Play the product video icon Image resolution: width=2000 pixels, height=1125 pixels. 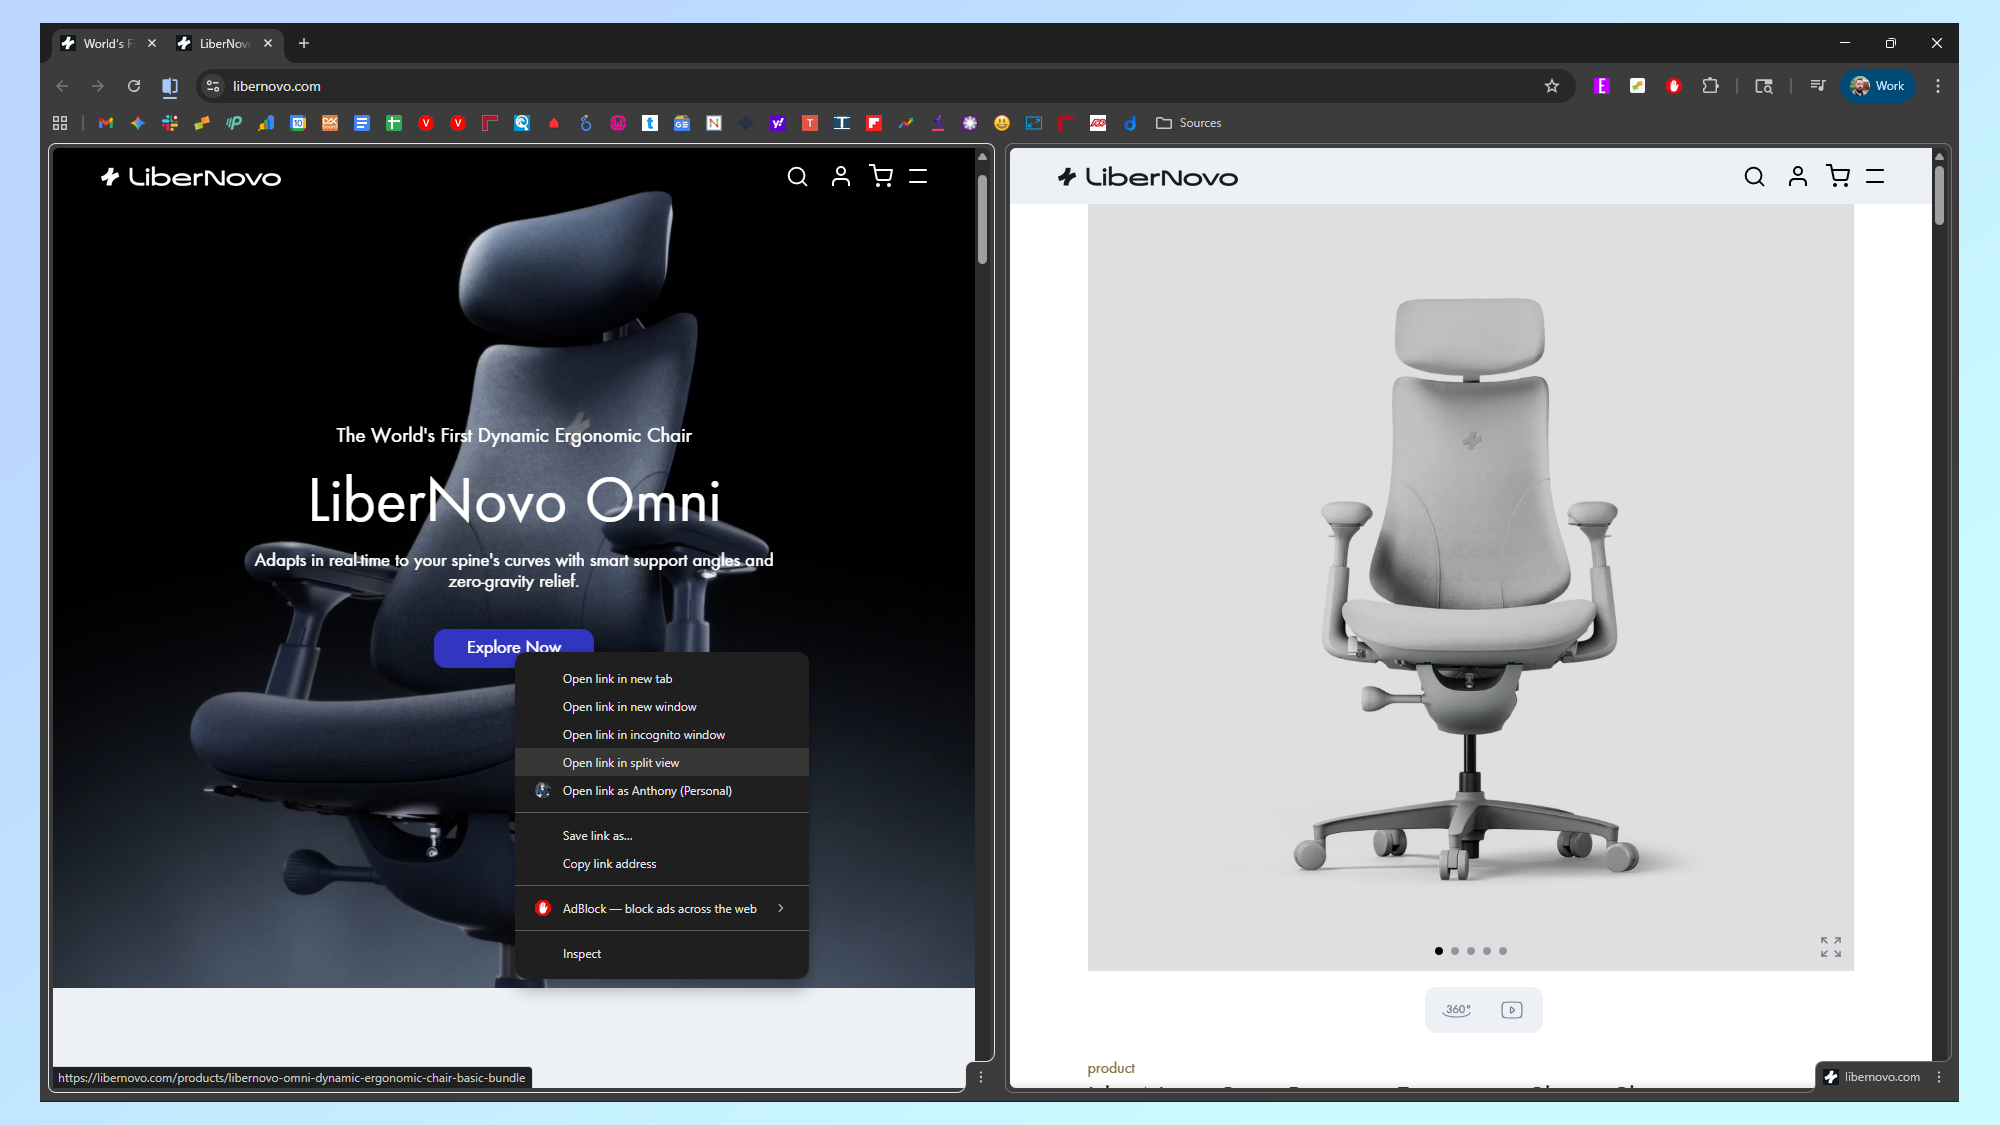(x=1511, y=1010)
